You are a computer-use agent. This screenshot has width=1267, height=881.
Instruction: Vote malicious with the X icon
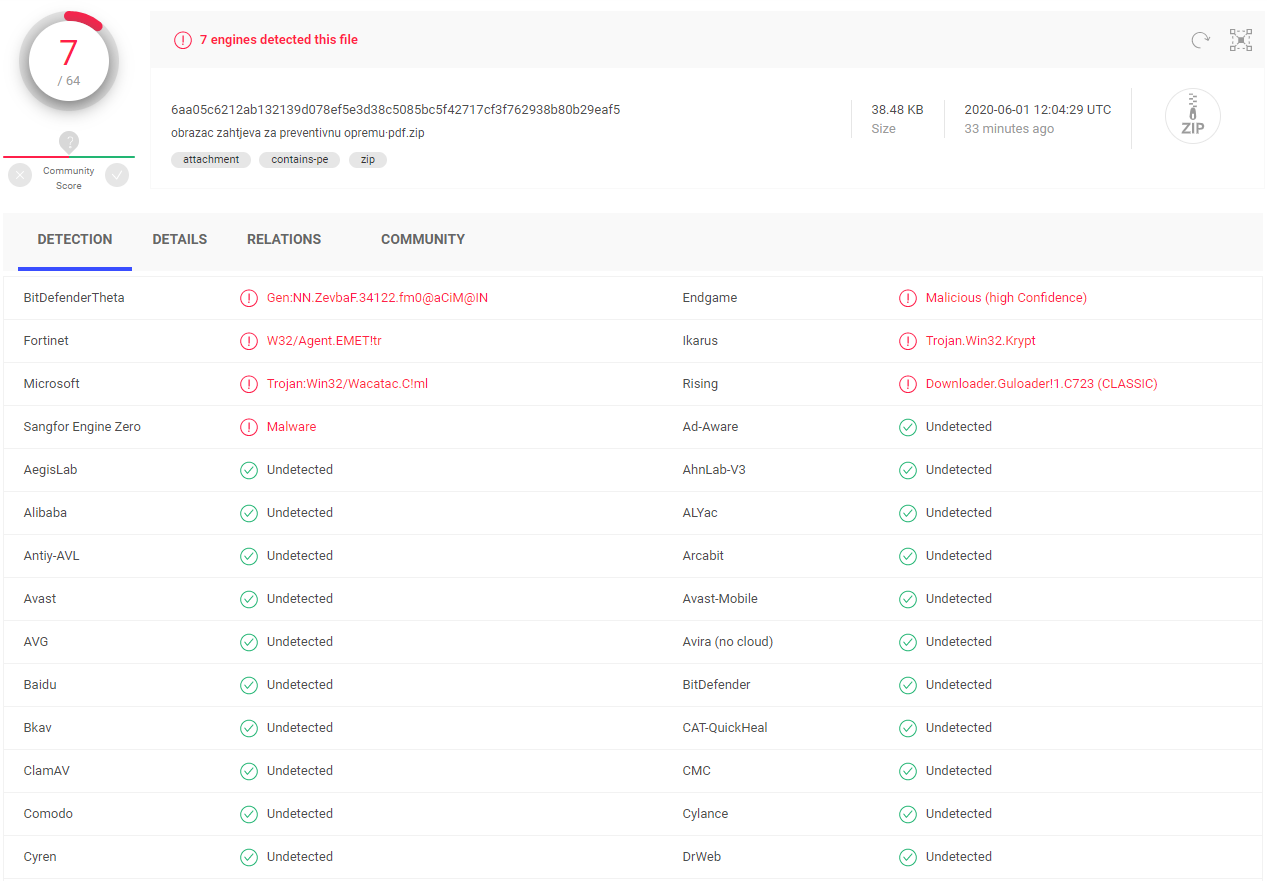[20, 176]
